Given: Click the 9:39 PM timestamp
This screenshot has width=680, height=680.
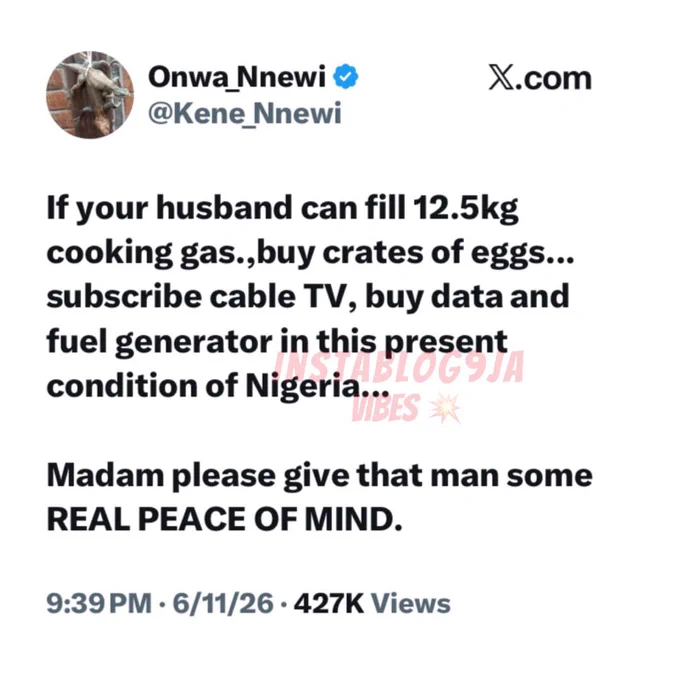Looking at the screenshot, I should tap(99, 603).
